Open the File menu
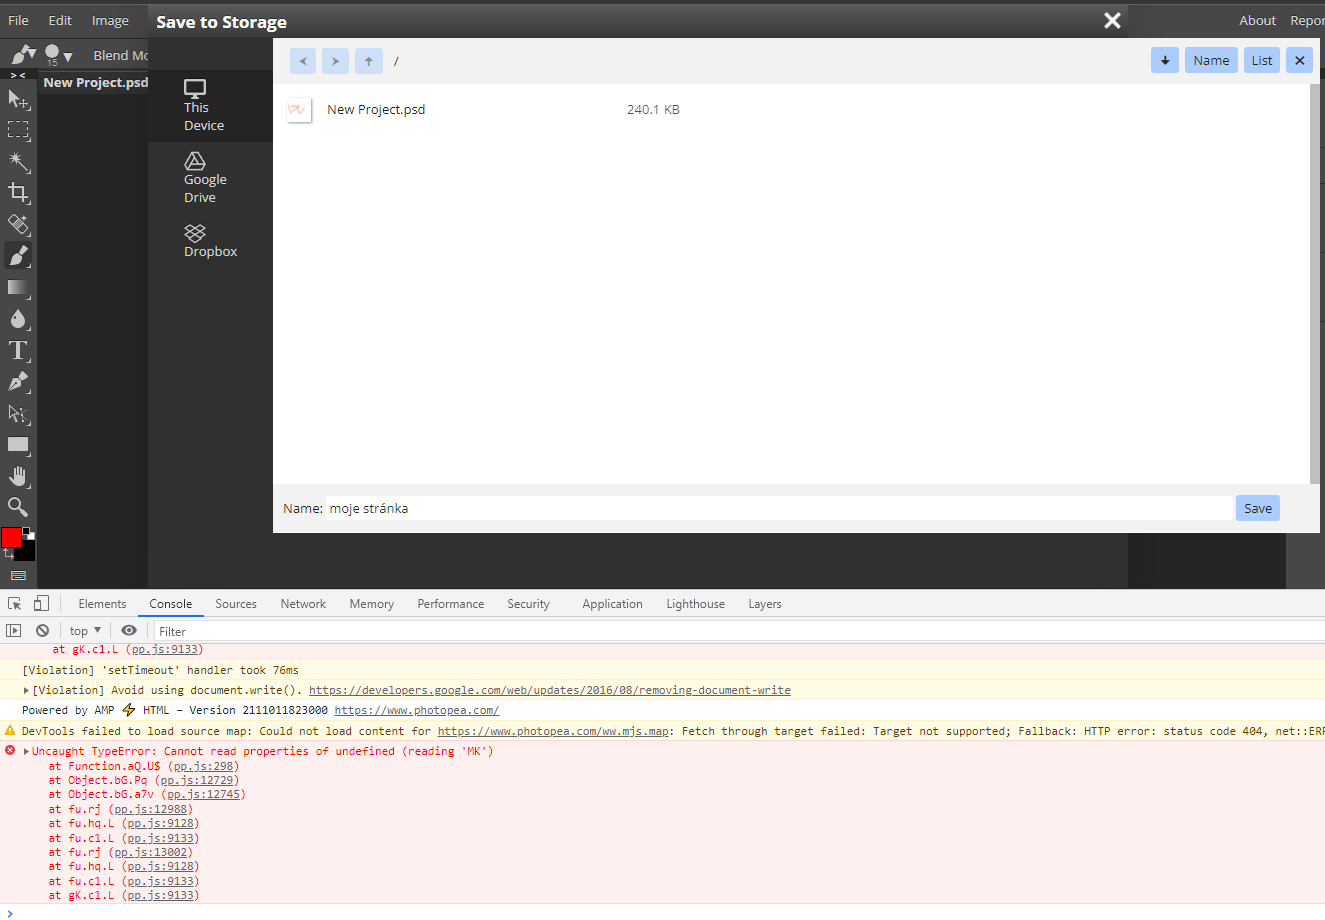Viewport: 1325px width, 920px height. tap(17, 20)
